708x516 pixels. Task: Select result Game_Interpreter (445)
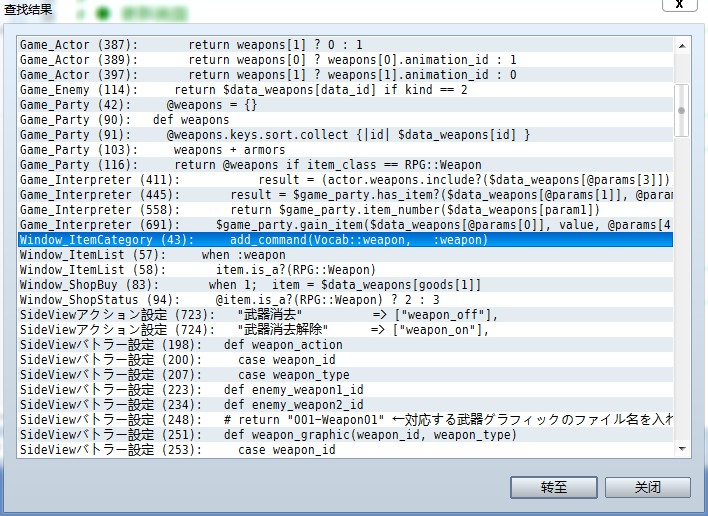tap(345, 195)
